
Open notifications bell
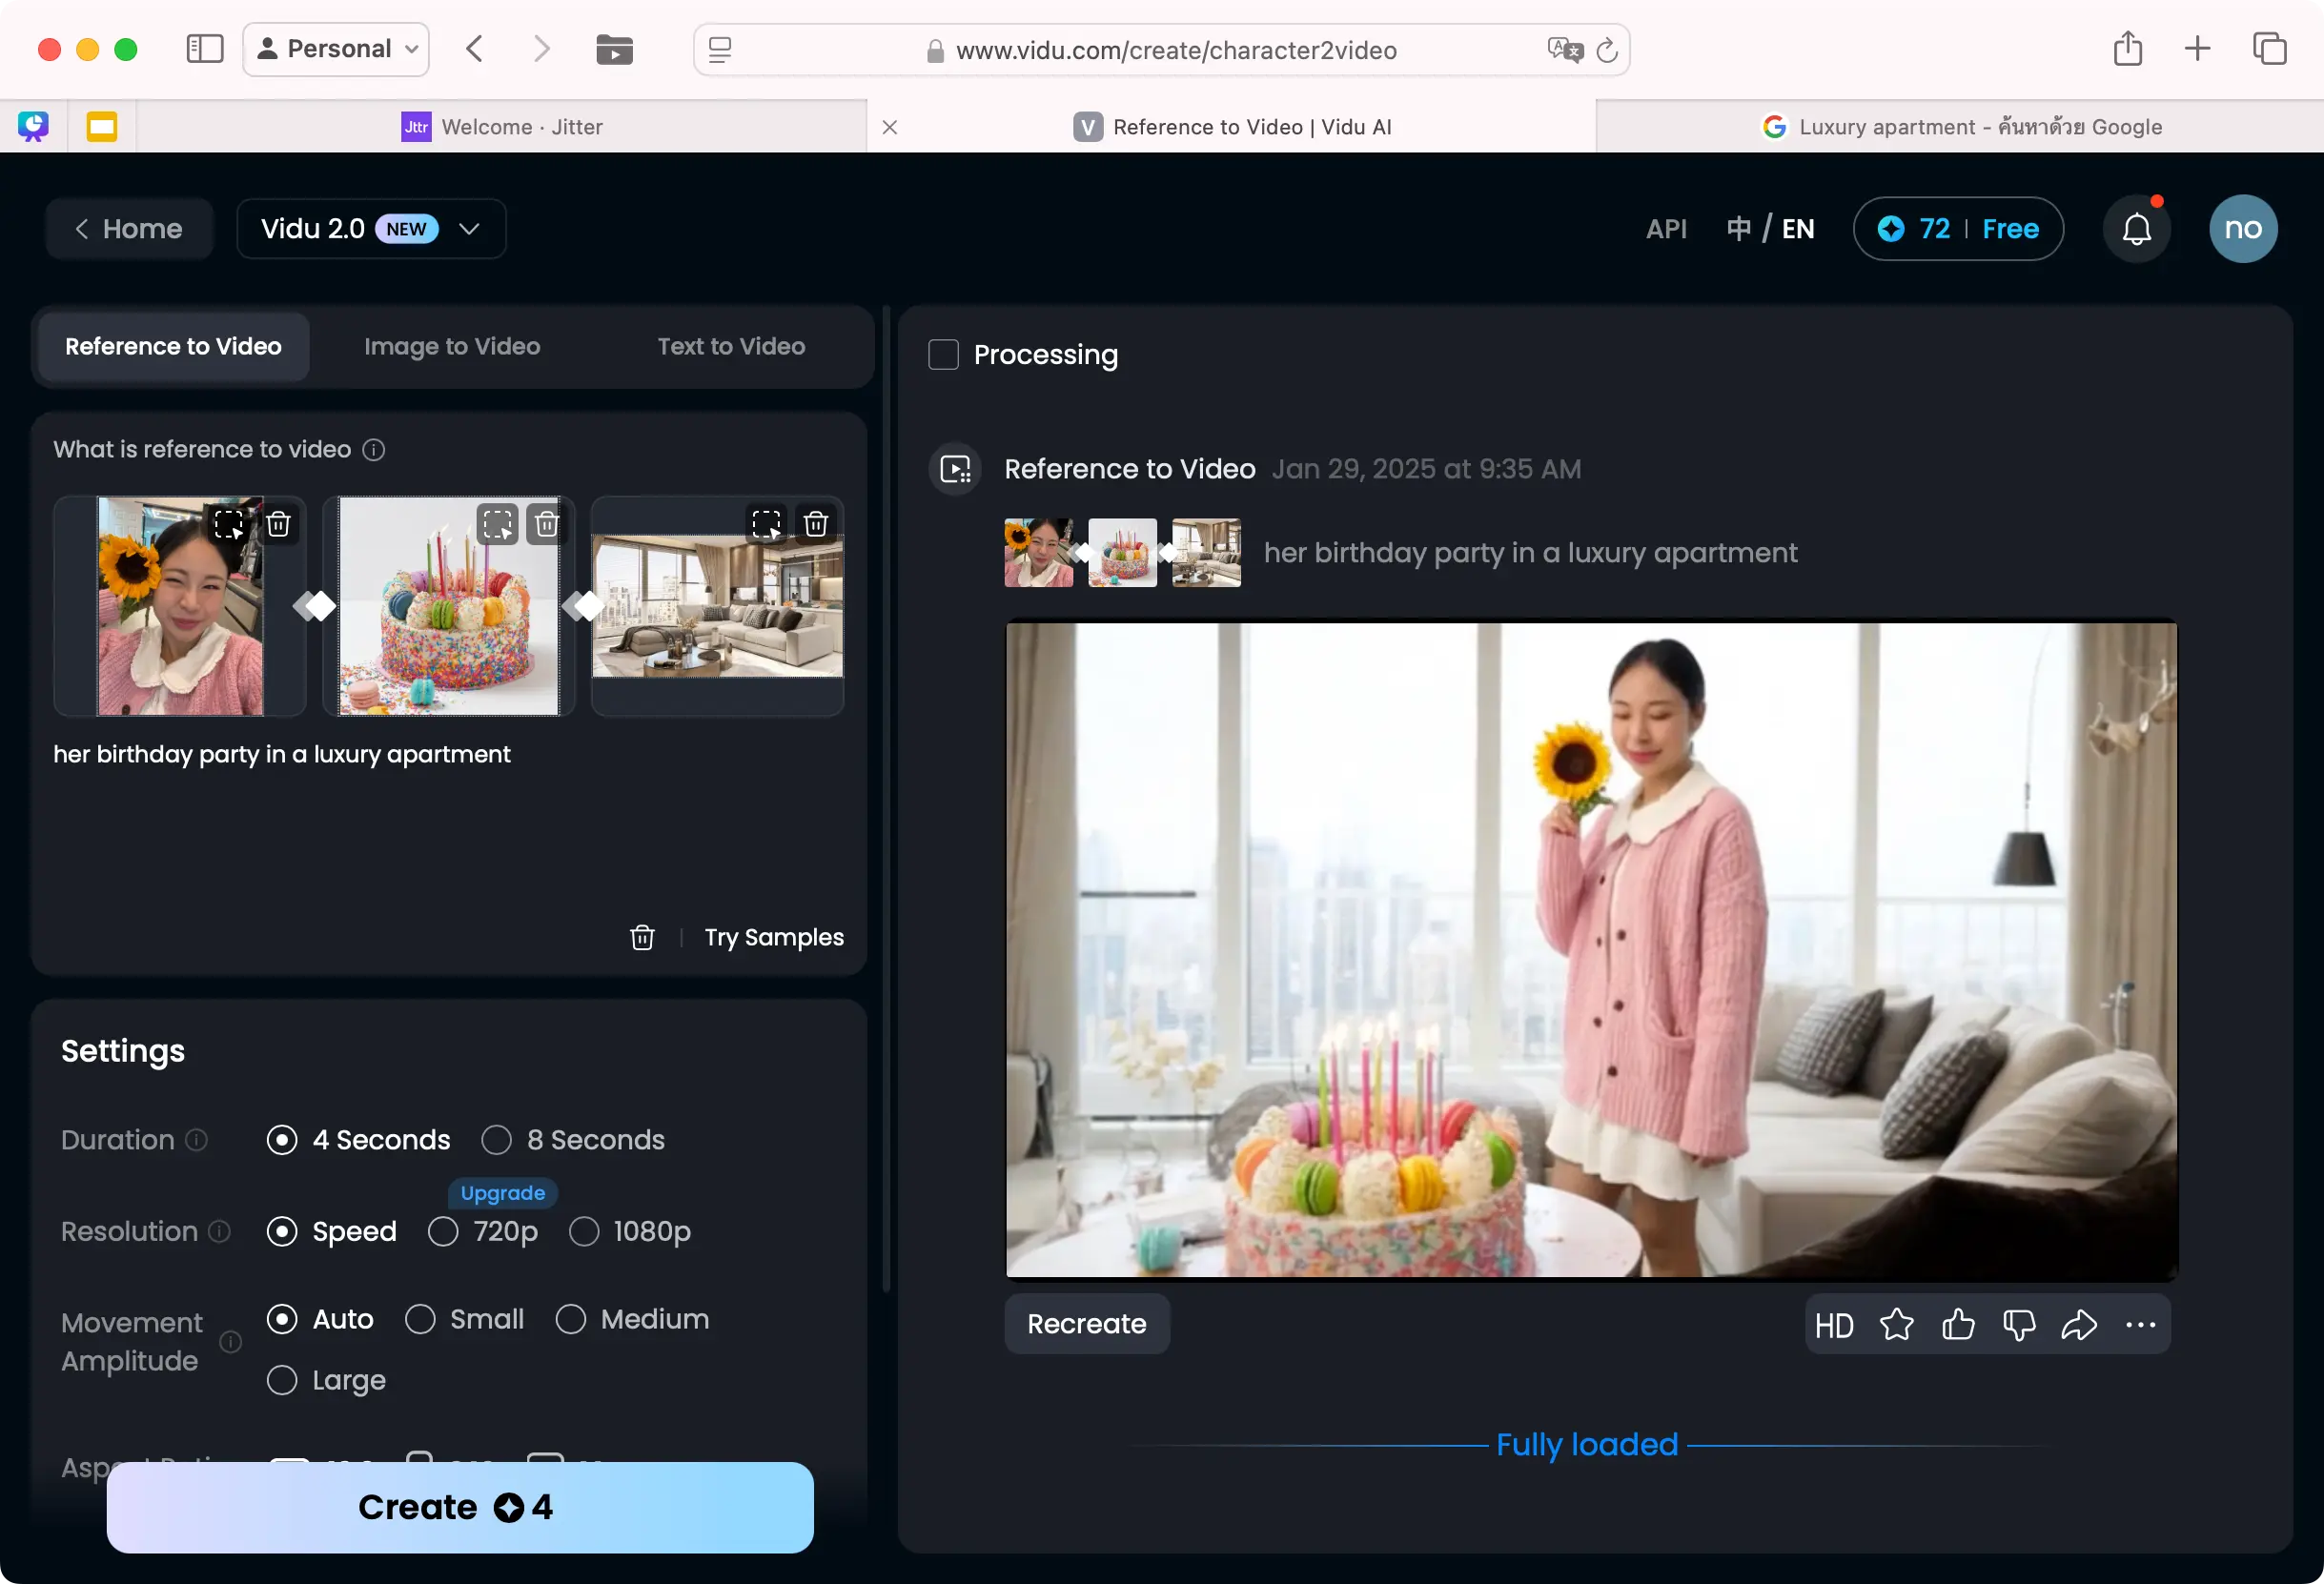pyautogui.click(x=2136, y=229)
